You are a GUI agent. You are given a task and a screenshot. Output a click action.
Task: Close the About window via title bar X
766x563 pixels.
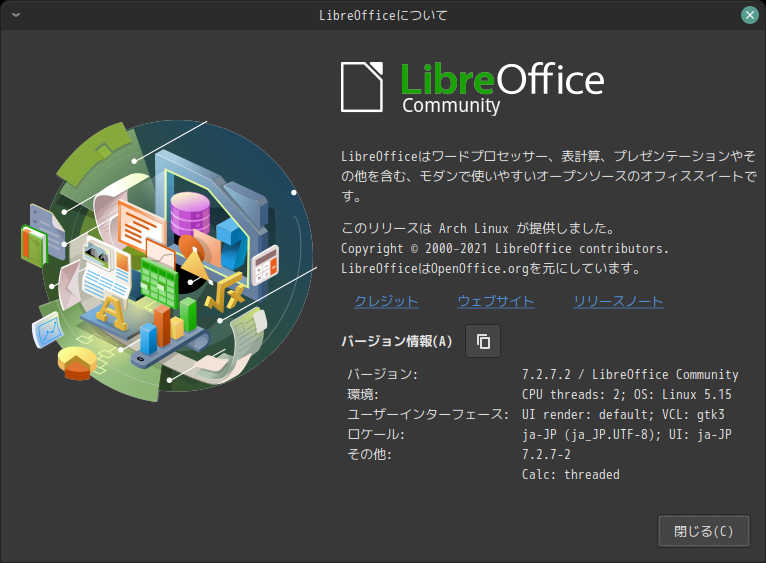click(x=749, y=15)
